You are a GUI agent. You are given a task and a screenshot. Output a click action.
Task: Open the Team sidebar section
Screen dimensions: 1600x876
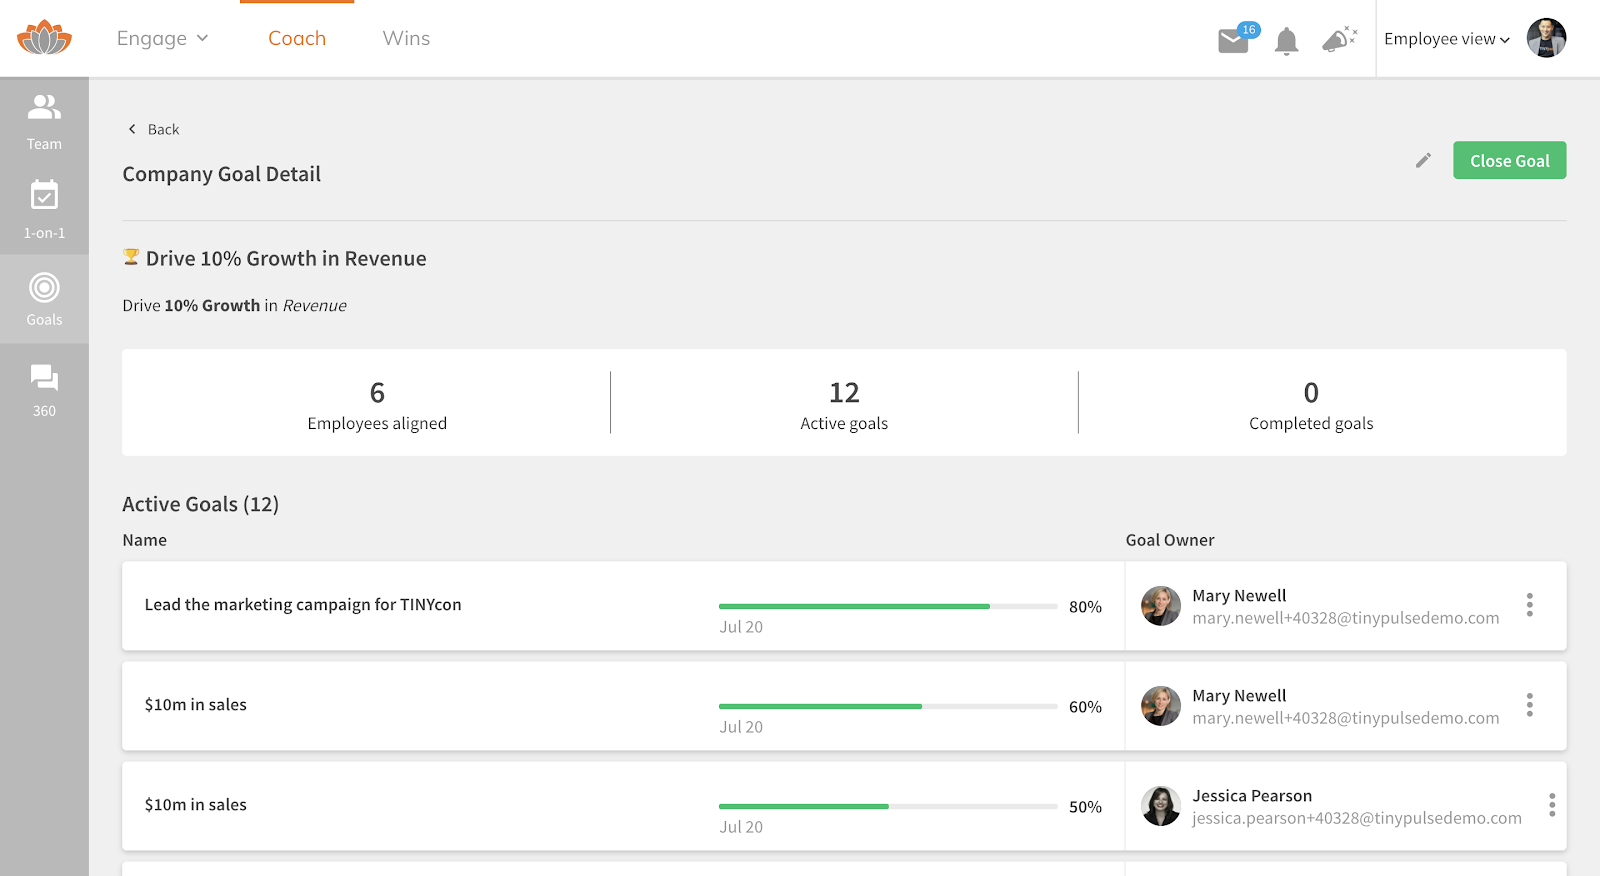tap(44, 121)
